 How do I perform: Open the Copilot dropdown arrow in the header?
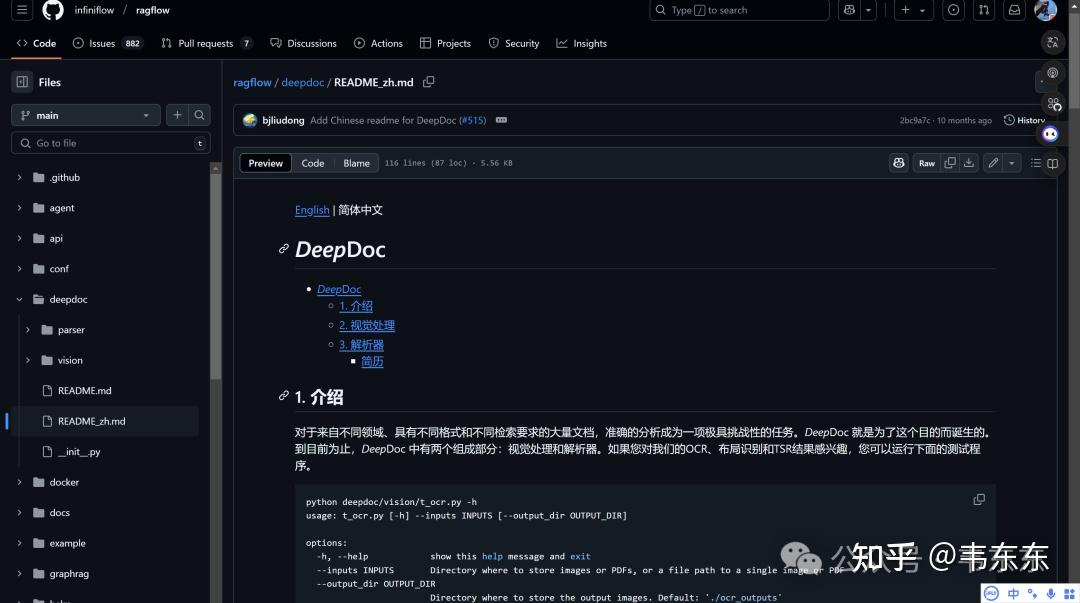click(868, 10)
